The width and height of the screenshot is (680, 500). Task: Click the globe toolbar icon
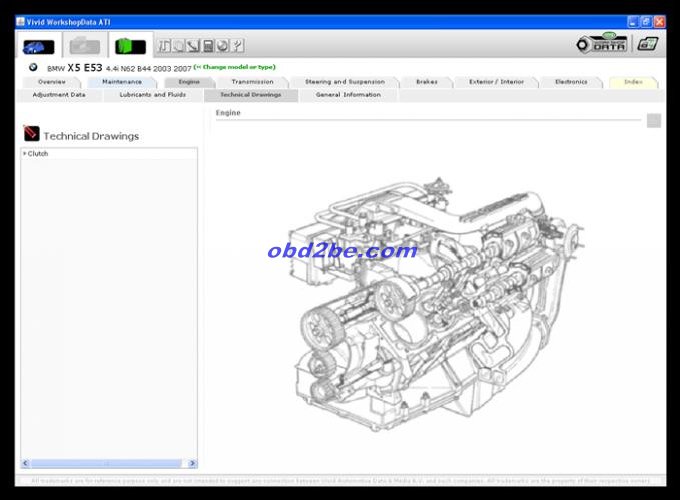tap(223, 46)
